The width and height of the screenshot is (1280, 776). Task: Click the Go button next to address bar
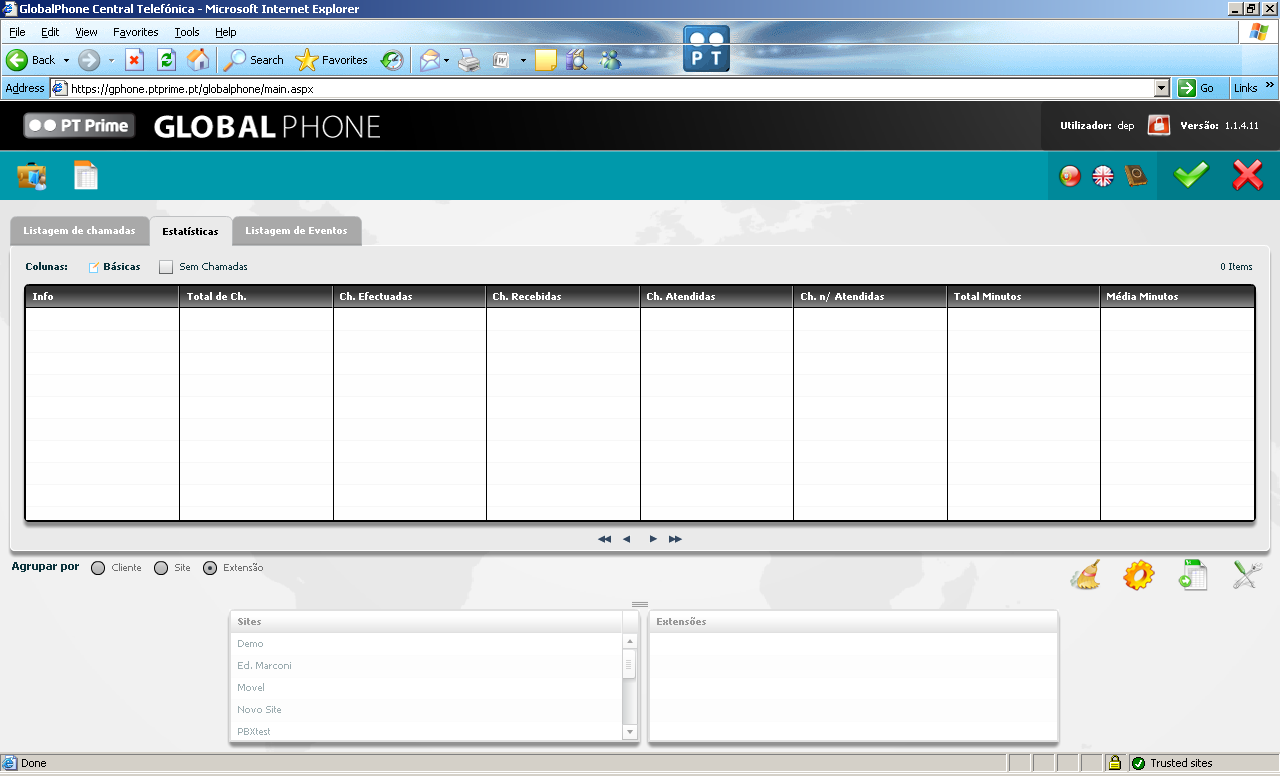pos(1198,88)
